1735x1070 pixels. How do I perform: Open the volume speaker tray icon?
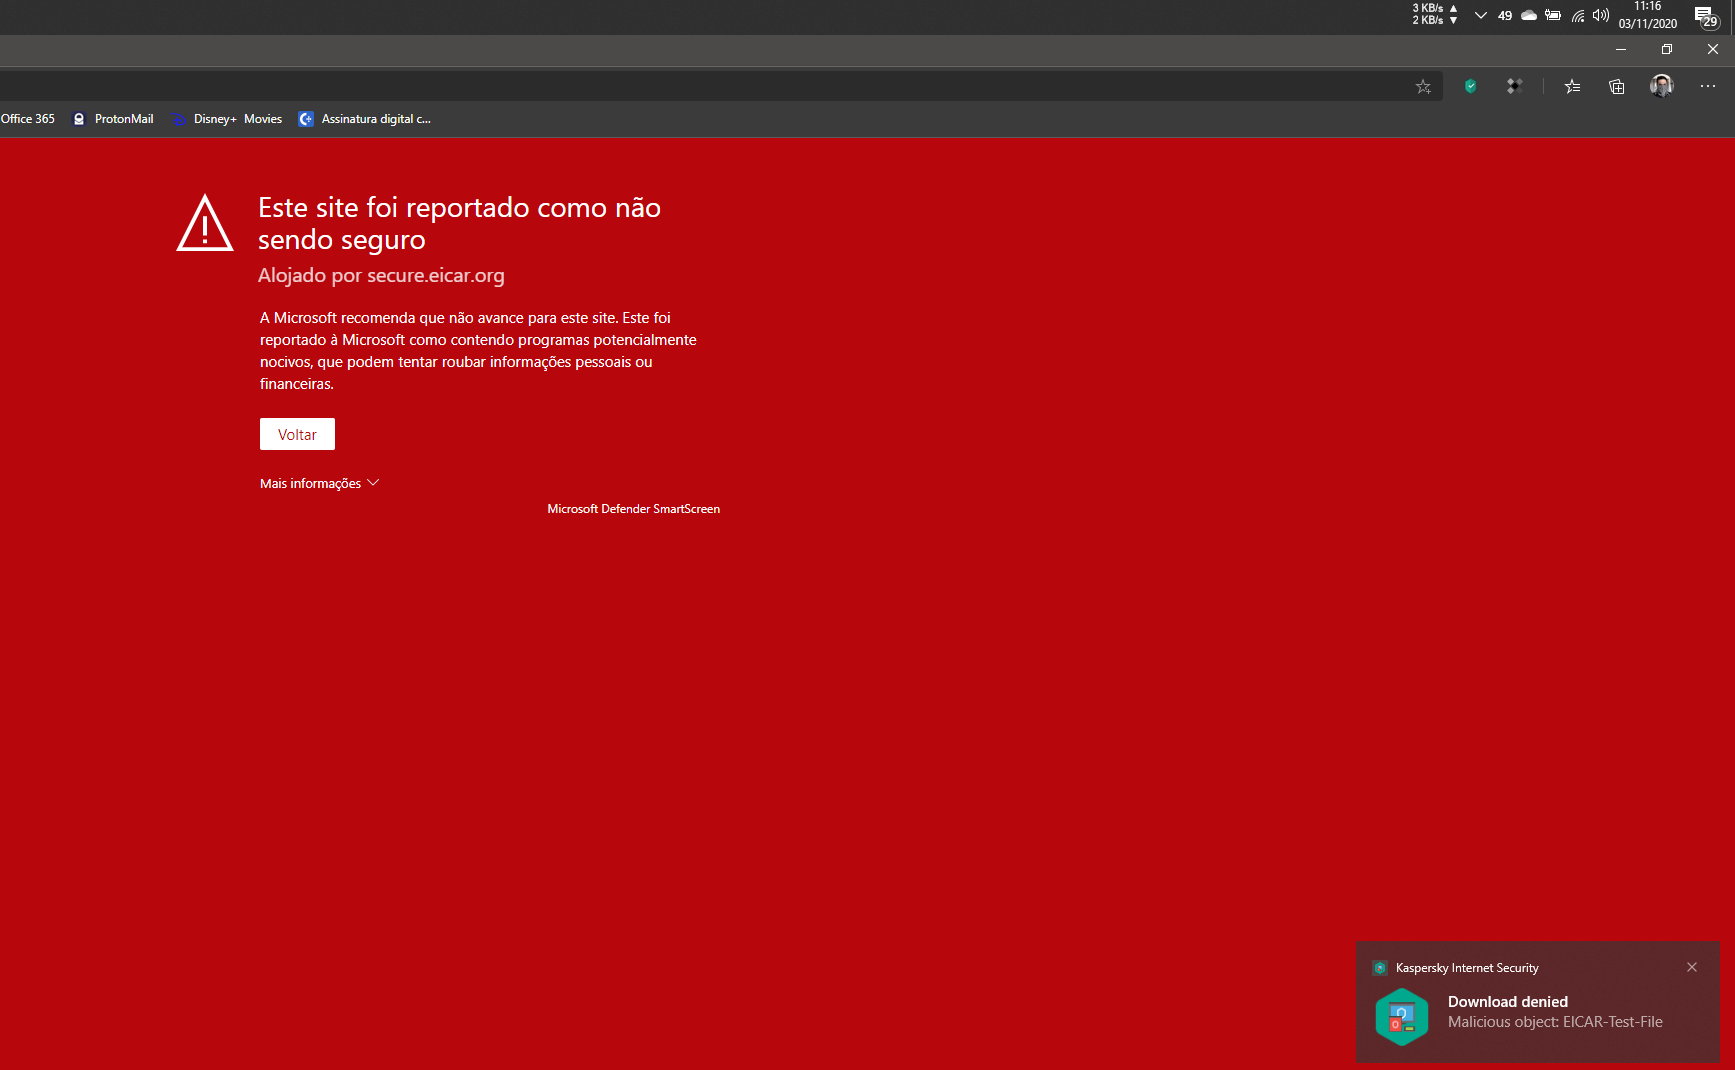(x=1601, y=15)
